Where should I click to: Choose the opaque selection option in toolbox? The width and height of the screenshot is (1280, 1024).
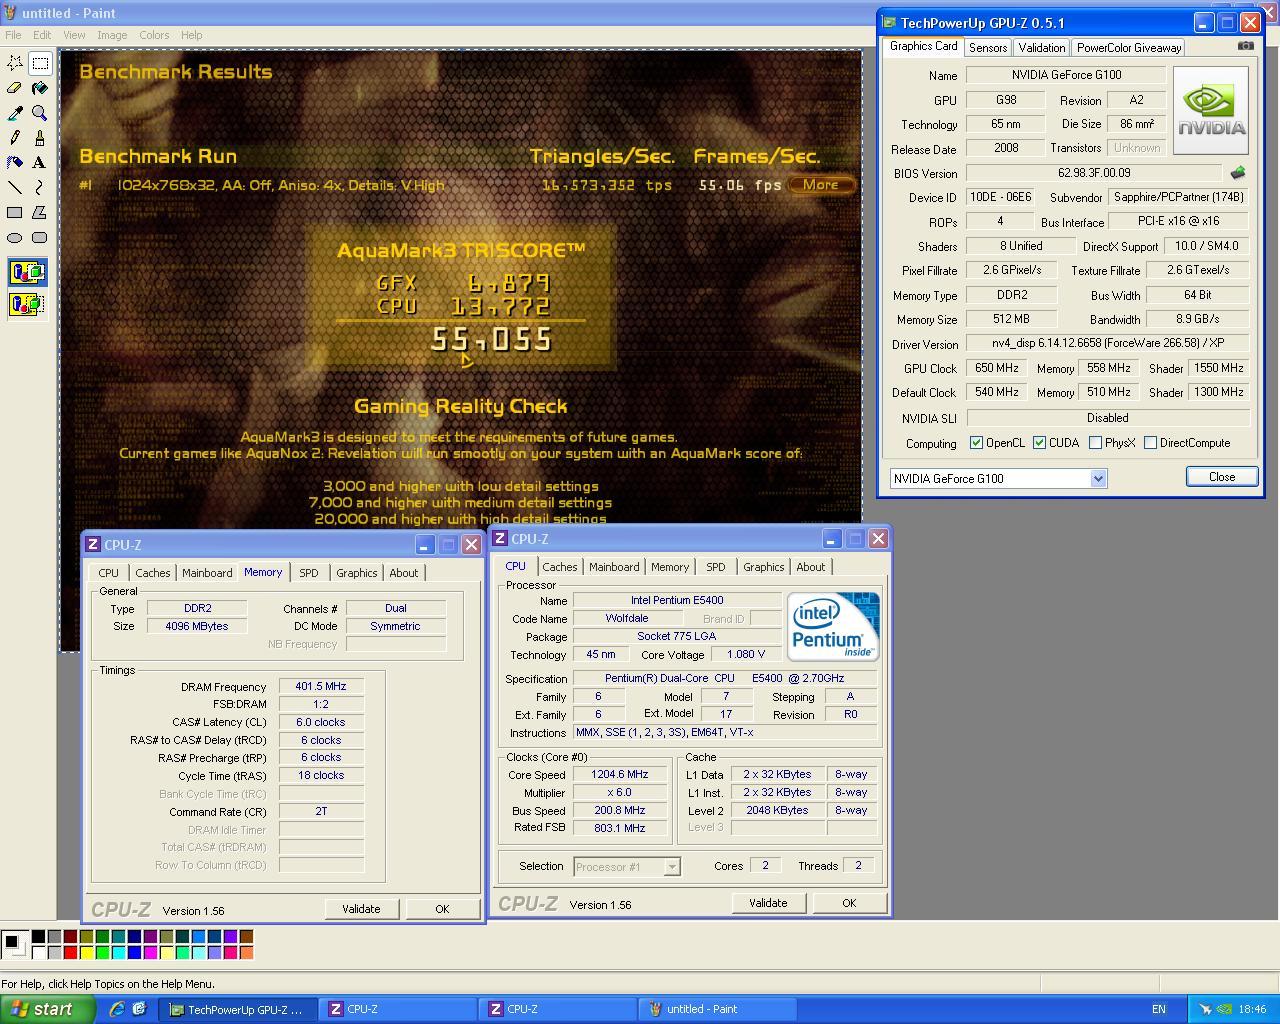[27, 272]
